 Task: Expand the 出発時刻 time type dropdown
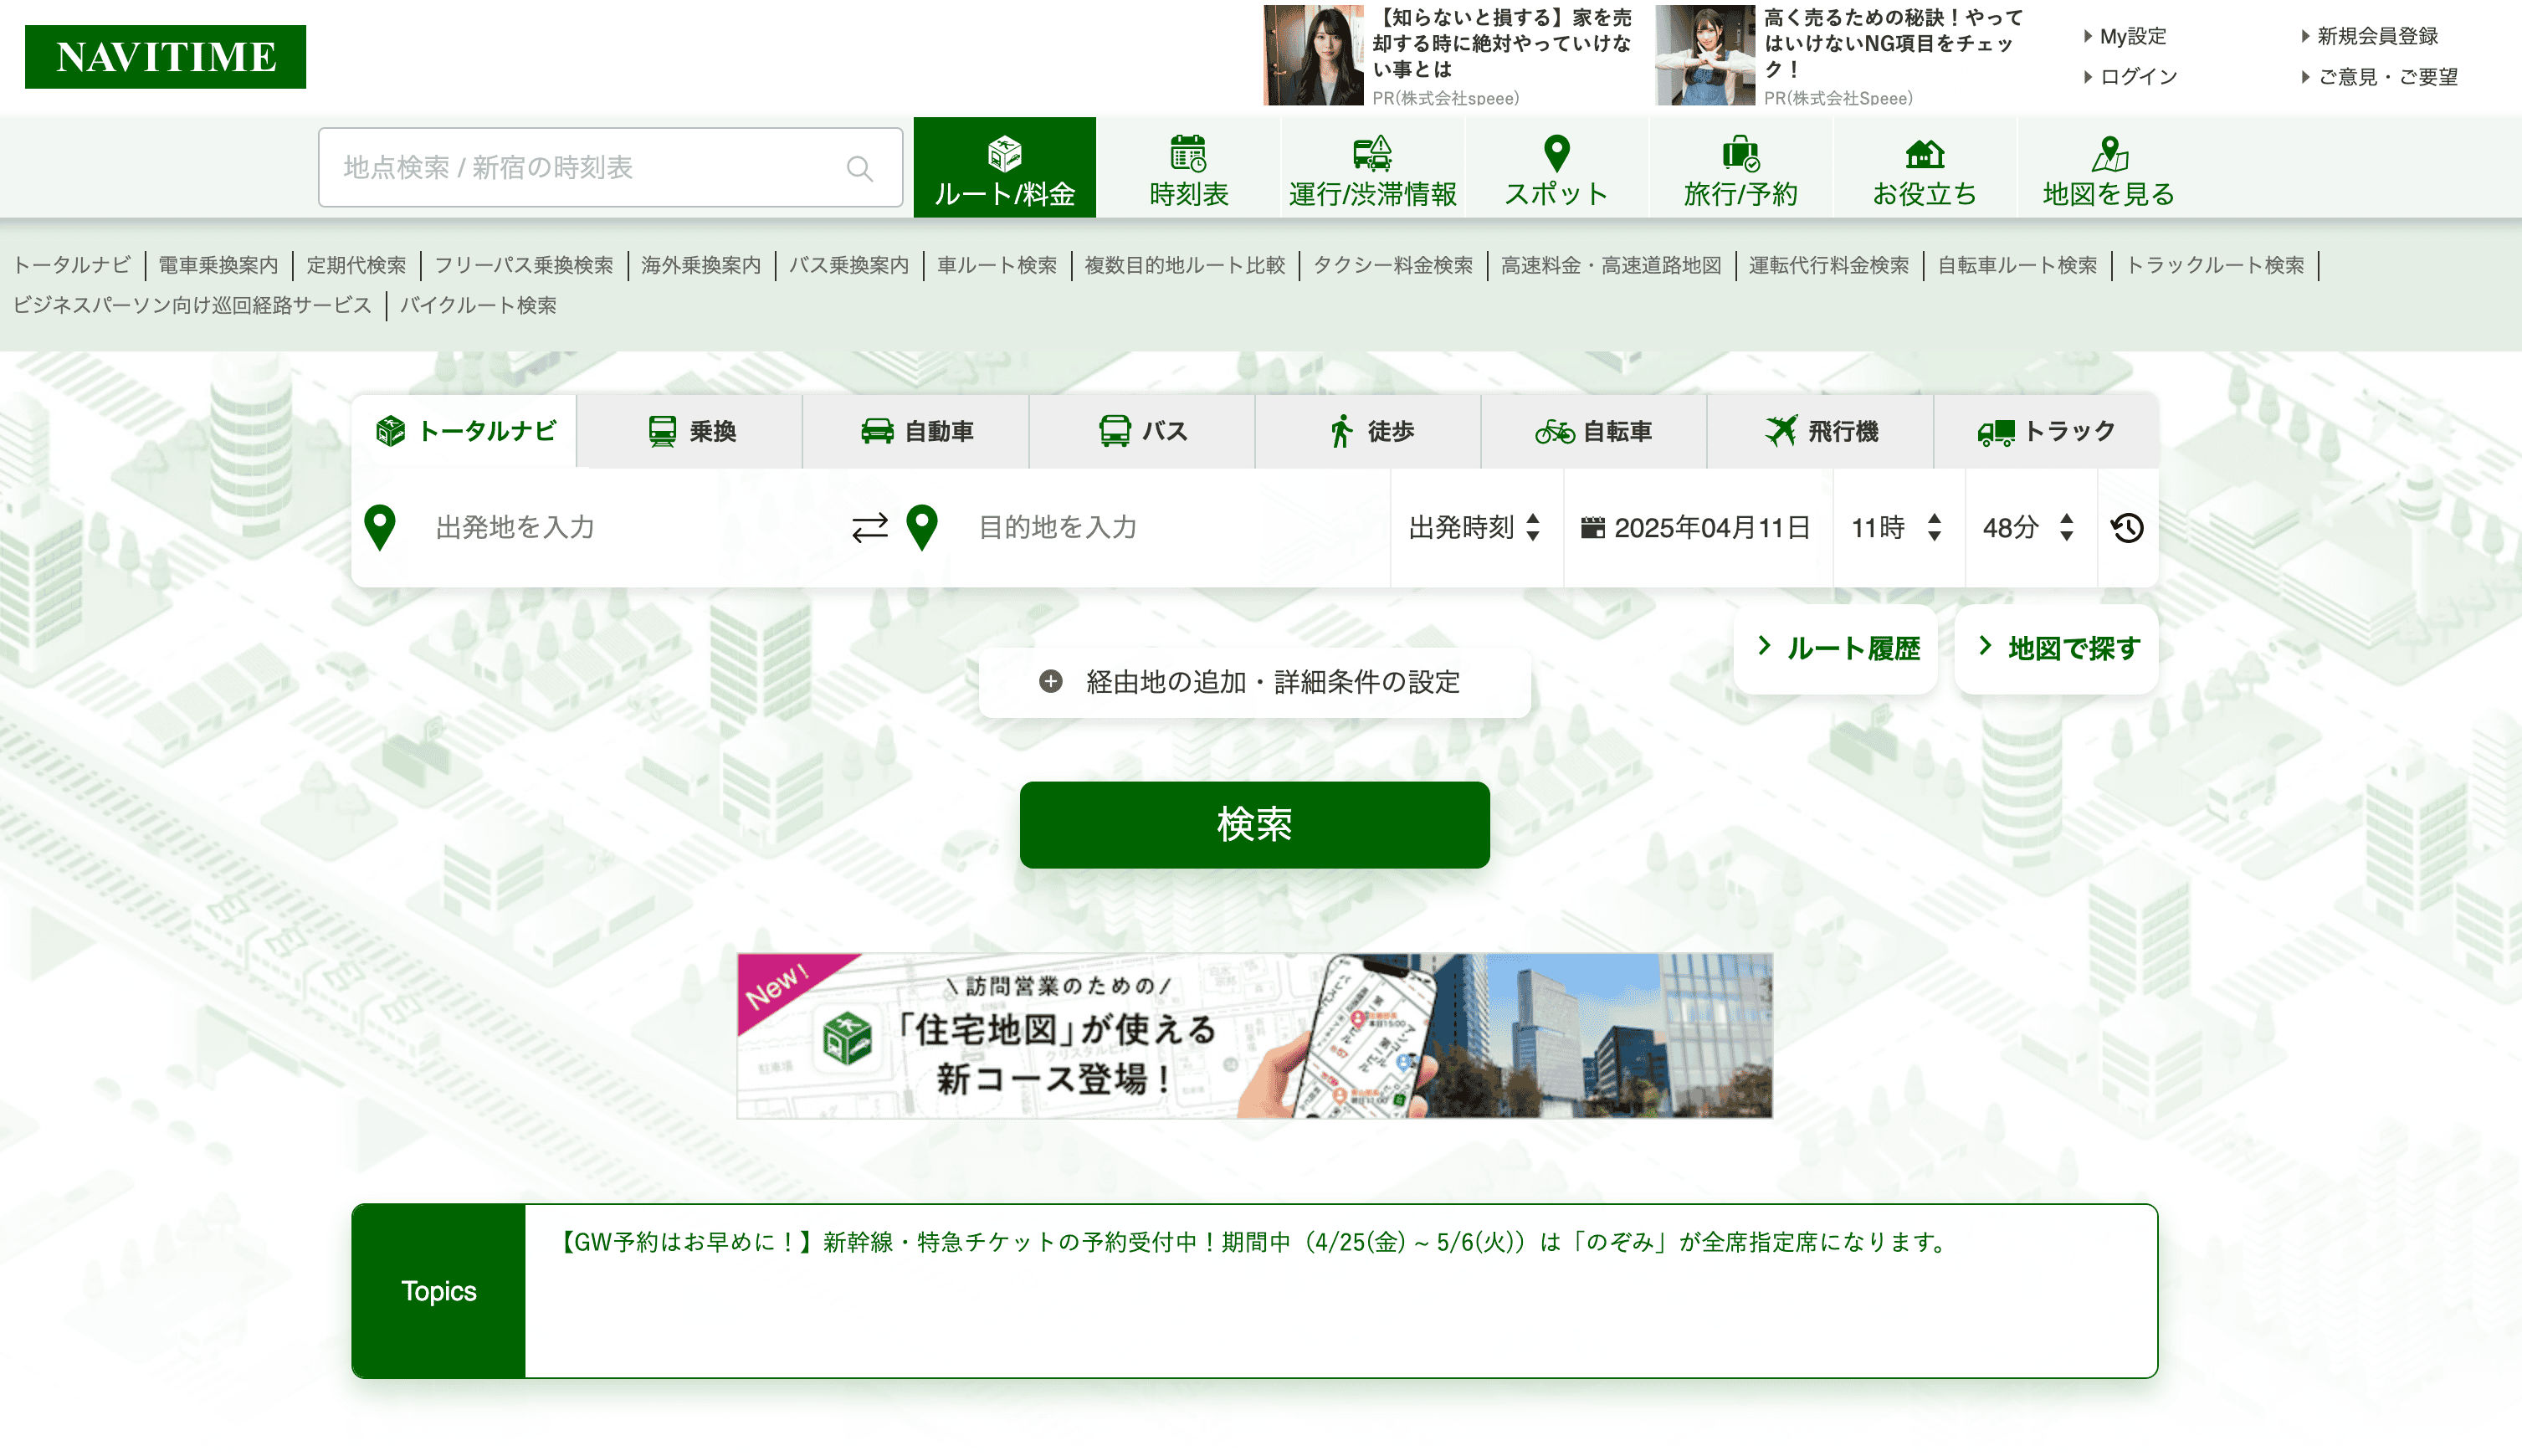click(1474, 527)
